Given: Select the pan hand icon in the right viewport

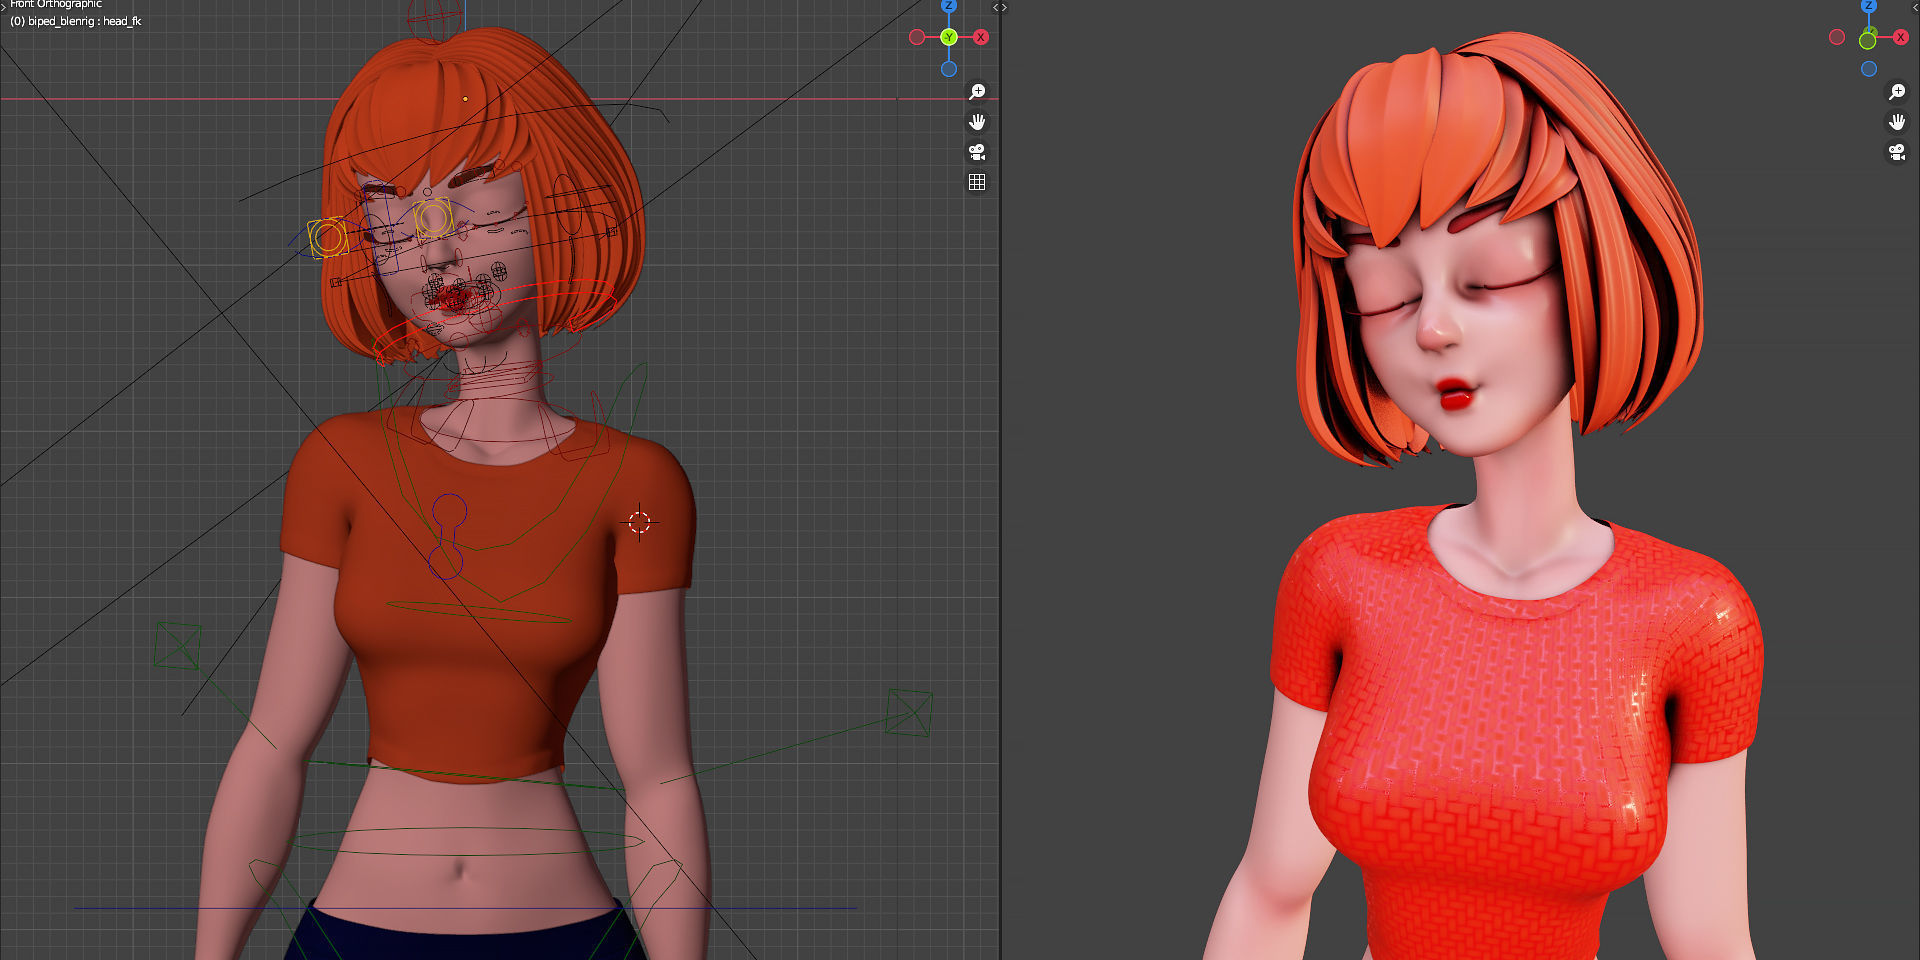Looking at the screenshot, I should [1898, 121].
